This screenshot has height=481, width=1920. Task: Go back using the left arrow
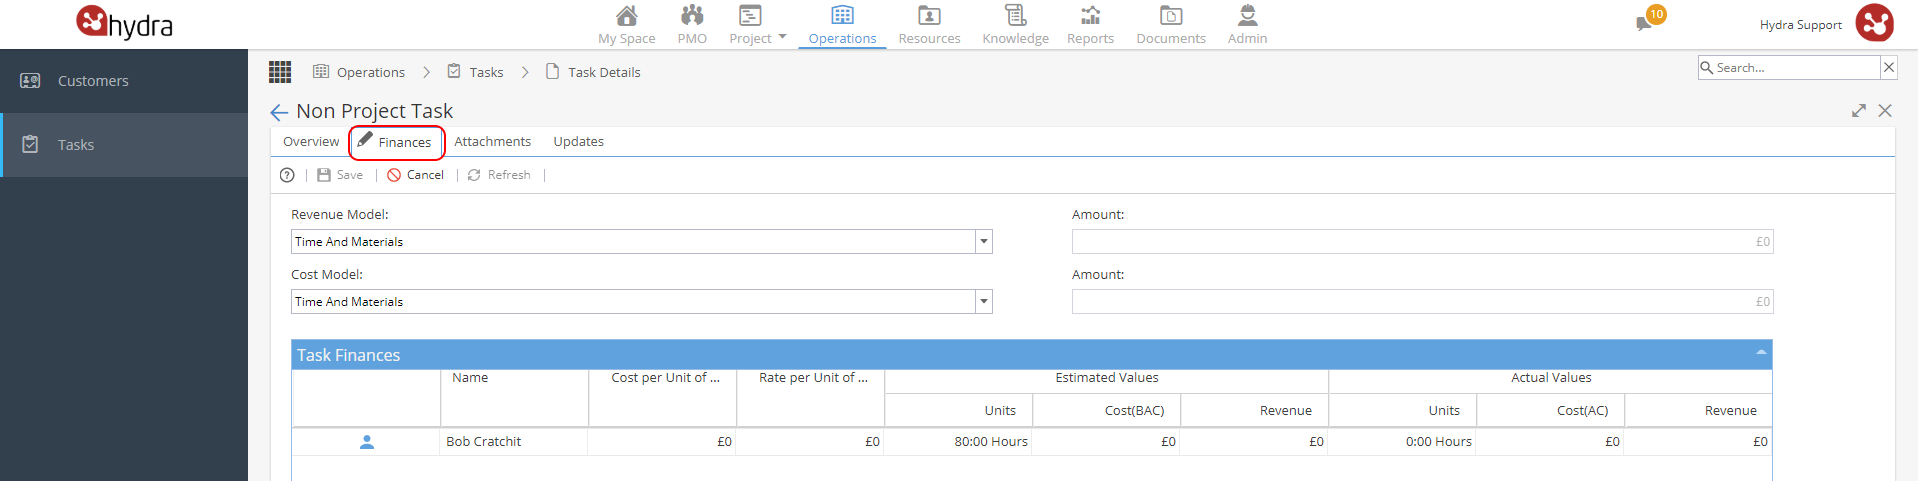(x=279, y=112)
